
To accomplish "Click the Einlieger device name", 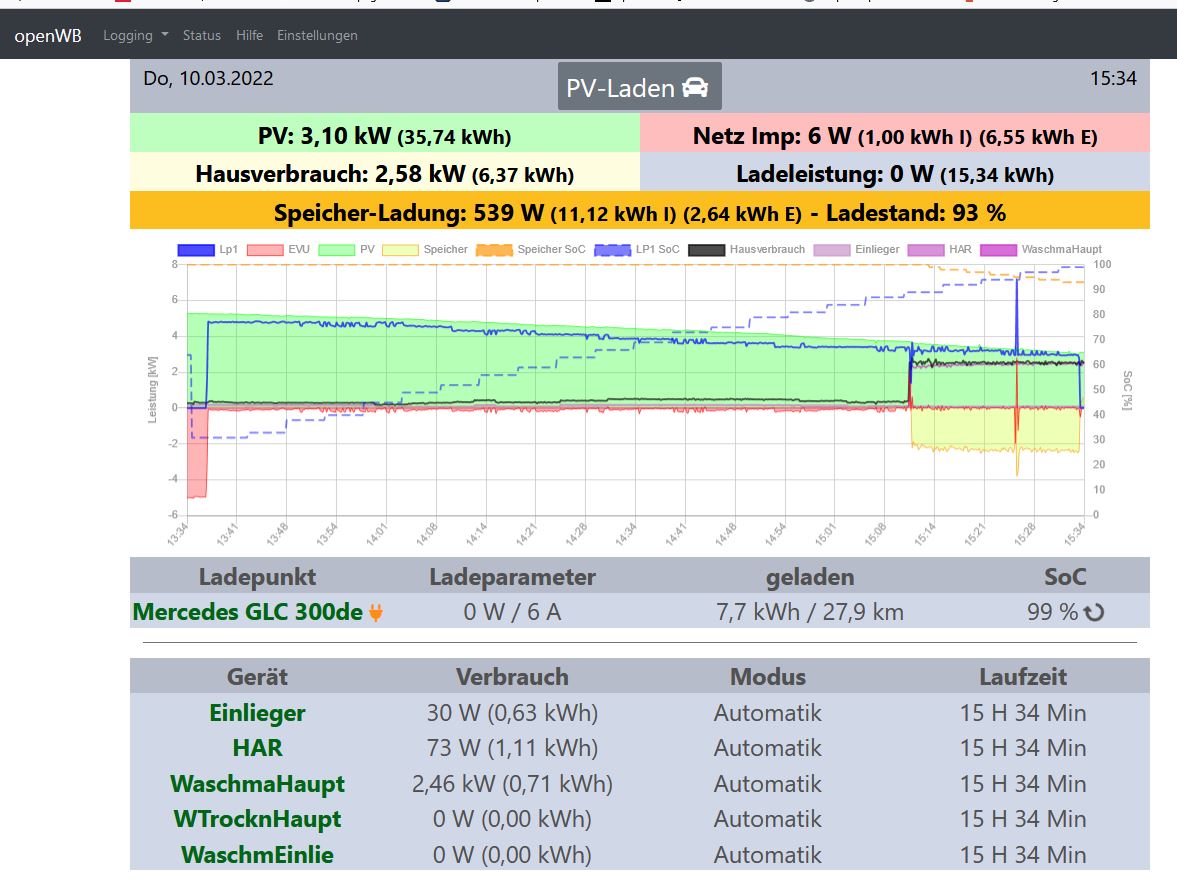I will tap(257, 713).
